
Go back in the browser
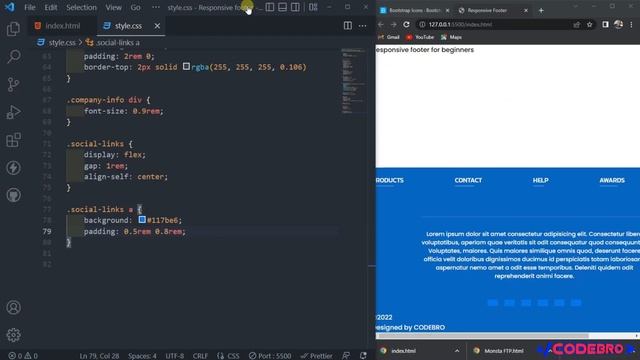tap(380, 24)
